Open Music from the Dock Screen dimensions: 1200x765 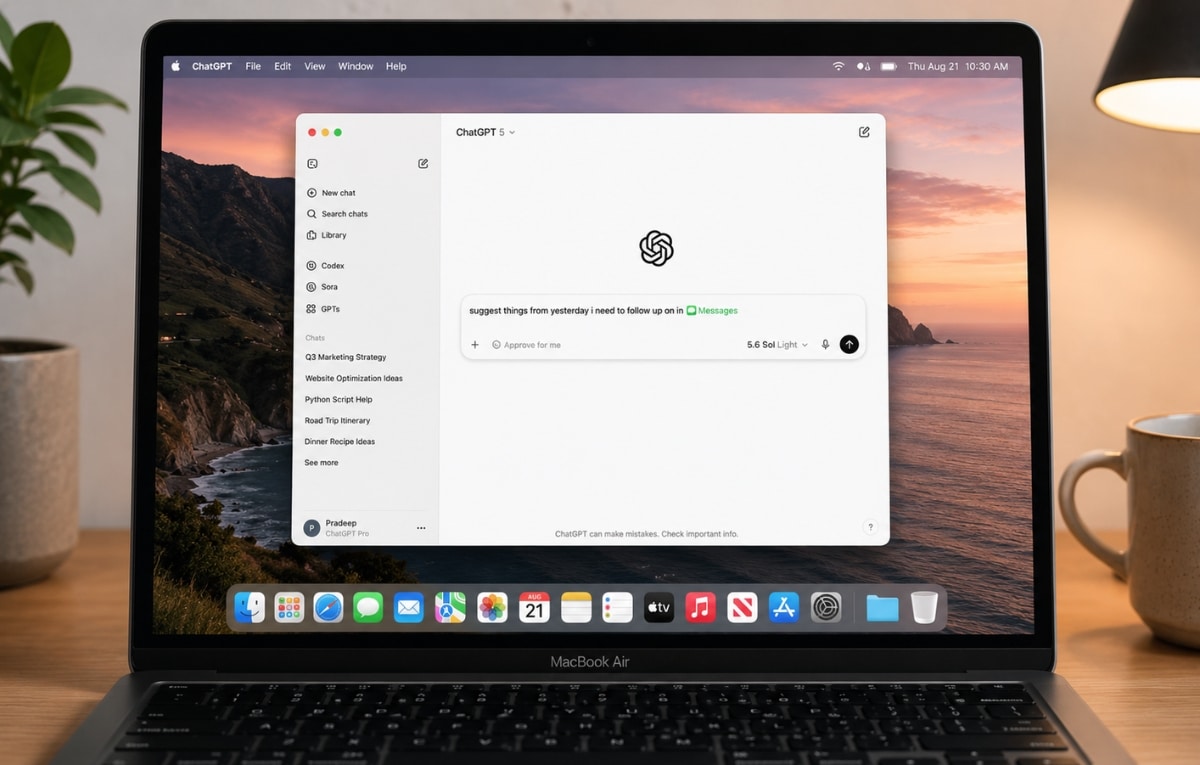(x=700, y=607)
